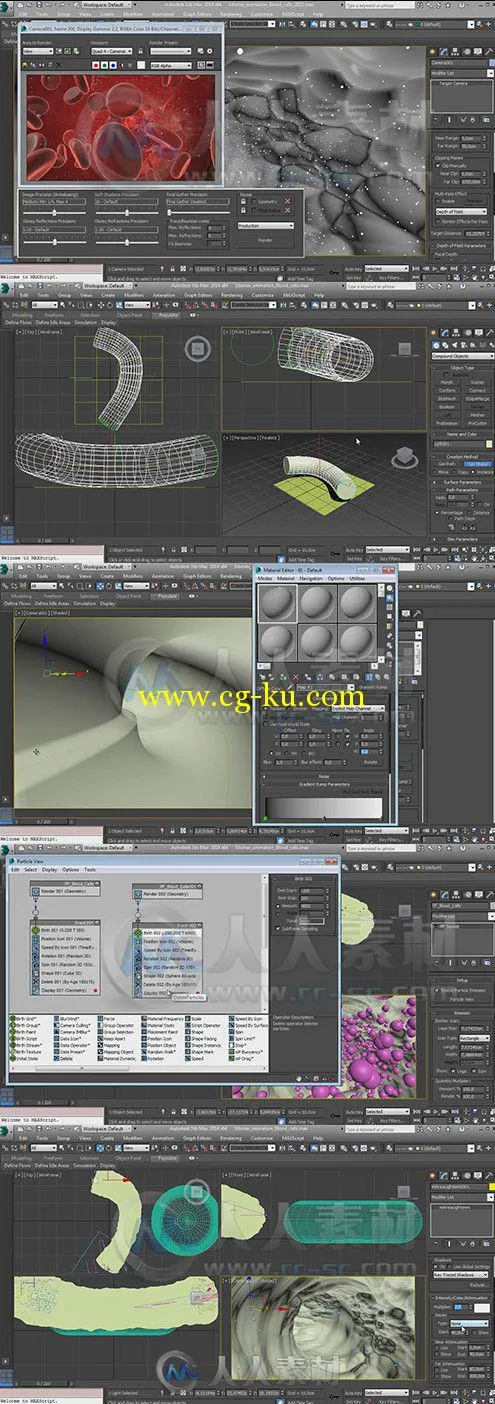Open the Depth of Field effect dropdown
This screenshot has width=495, height=1404.
pyautogui.click(x=461, y=212)
